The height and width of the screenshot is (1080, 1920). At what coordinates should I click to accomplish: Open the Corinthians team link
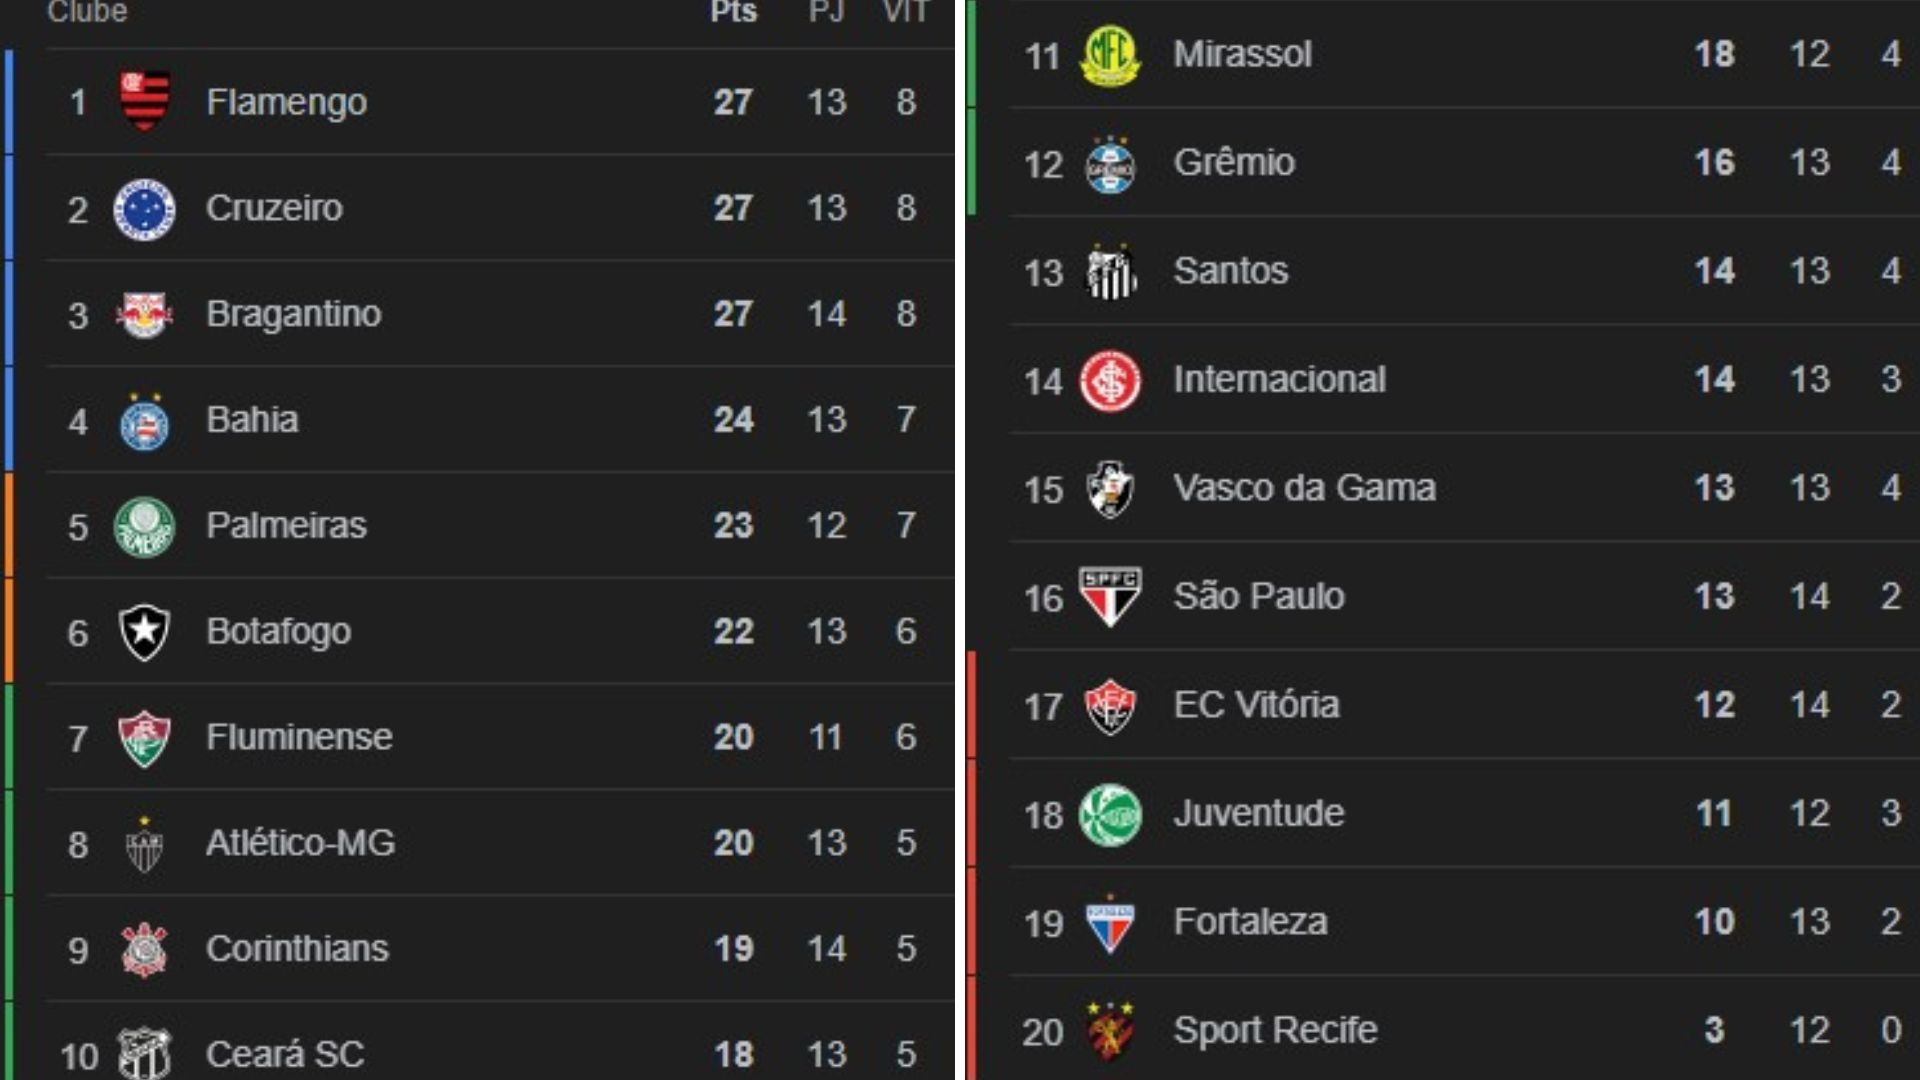coord(297,948)
